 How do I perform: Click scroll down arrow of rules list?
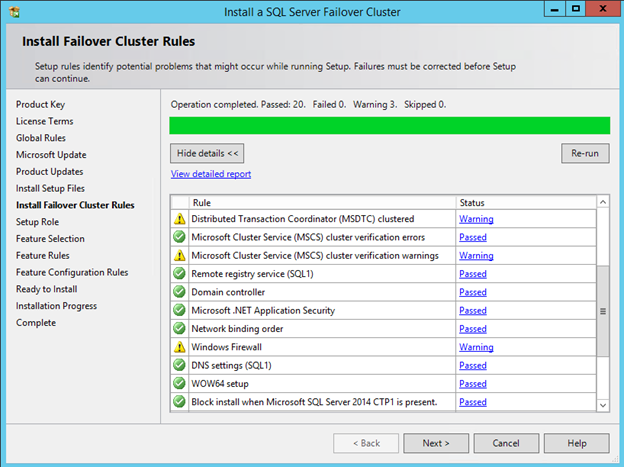(x=603, y=405)
